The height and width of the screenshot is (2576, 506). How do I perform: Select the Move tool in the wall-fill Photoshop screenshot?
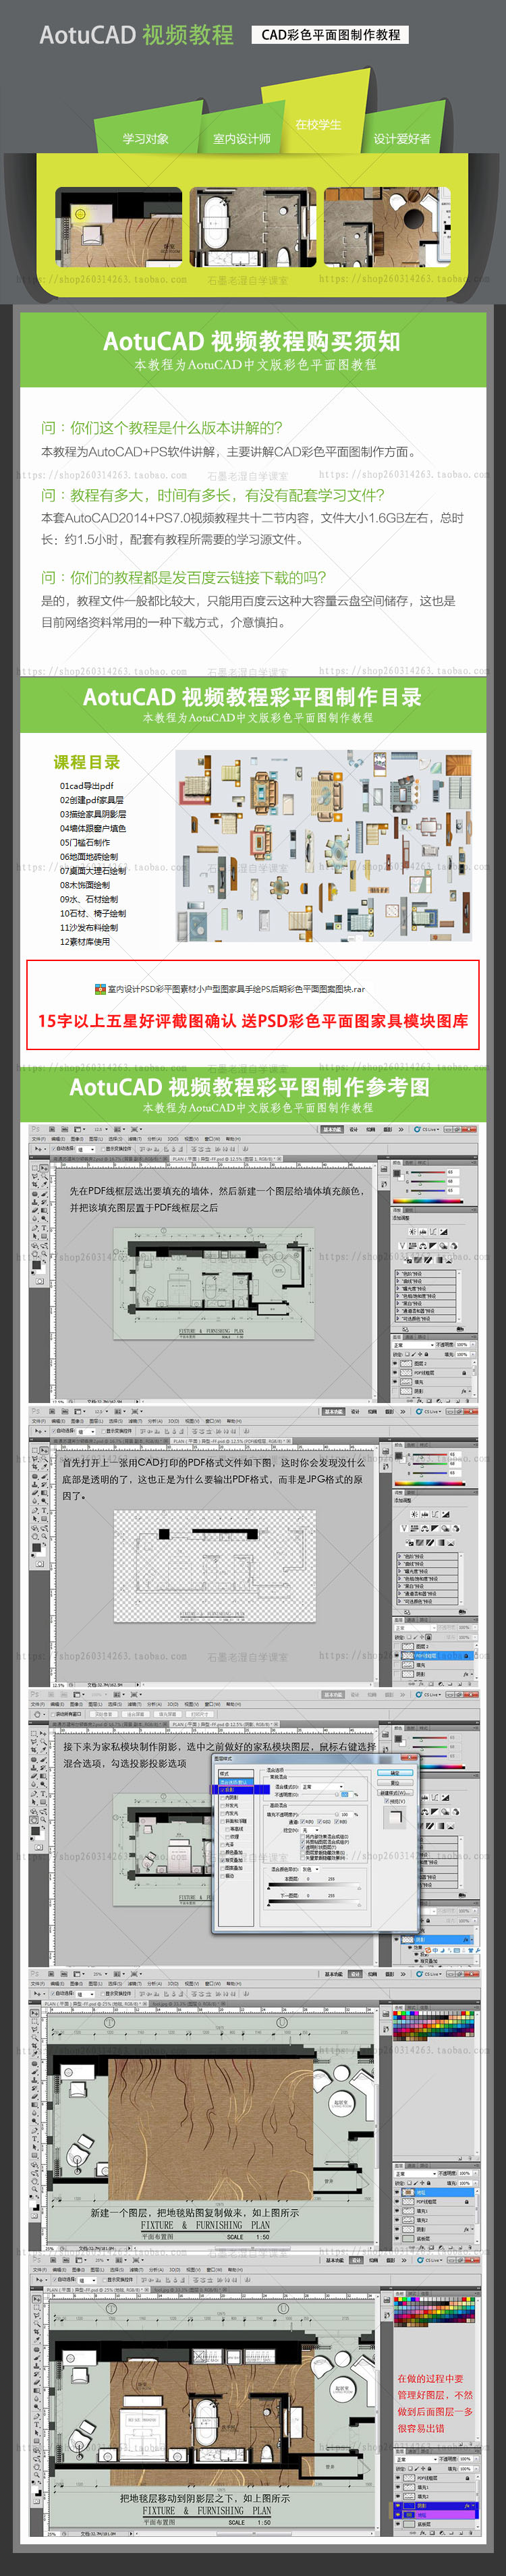tap(44, 1168)
